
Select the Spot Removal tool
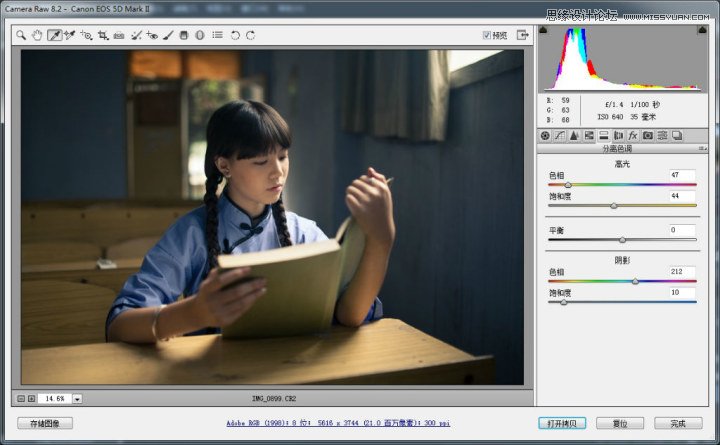click(x=136, y=35)
